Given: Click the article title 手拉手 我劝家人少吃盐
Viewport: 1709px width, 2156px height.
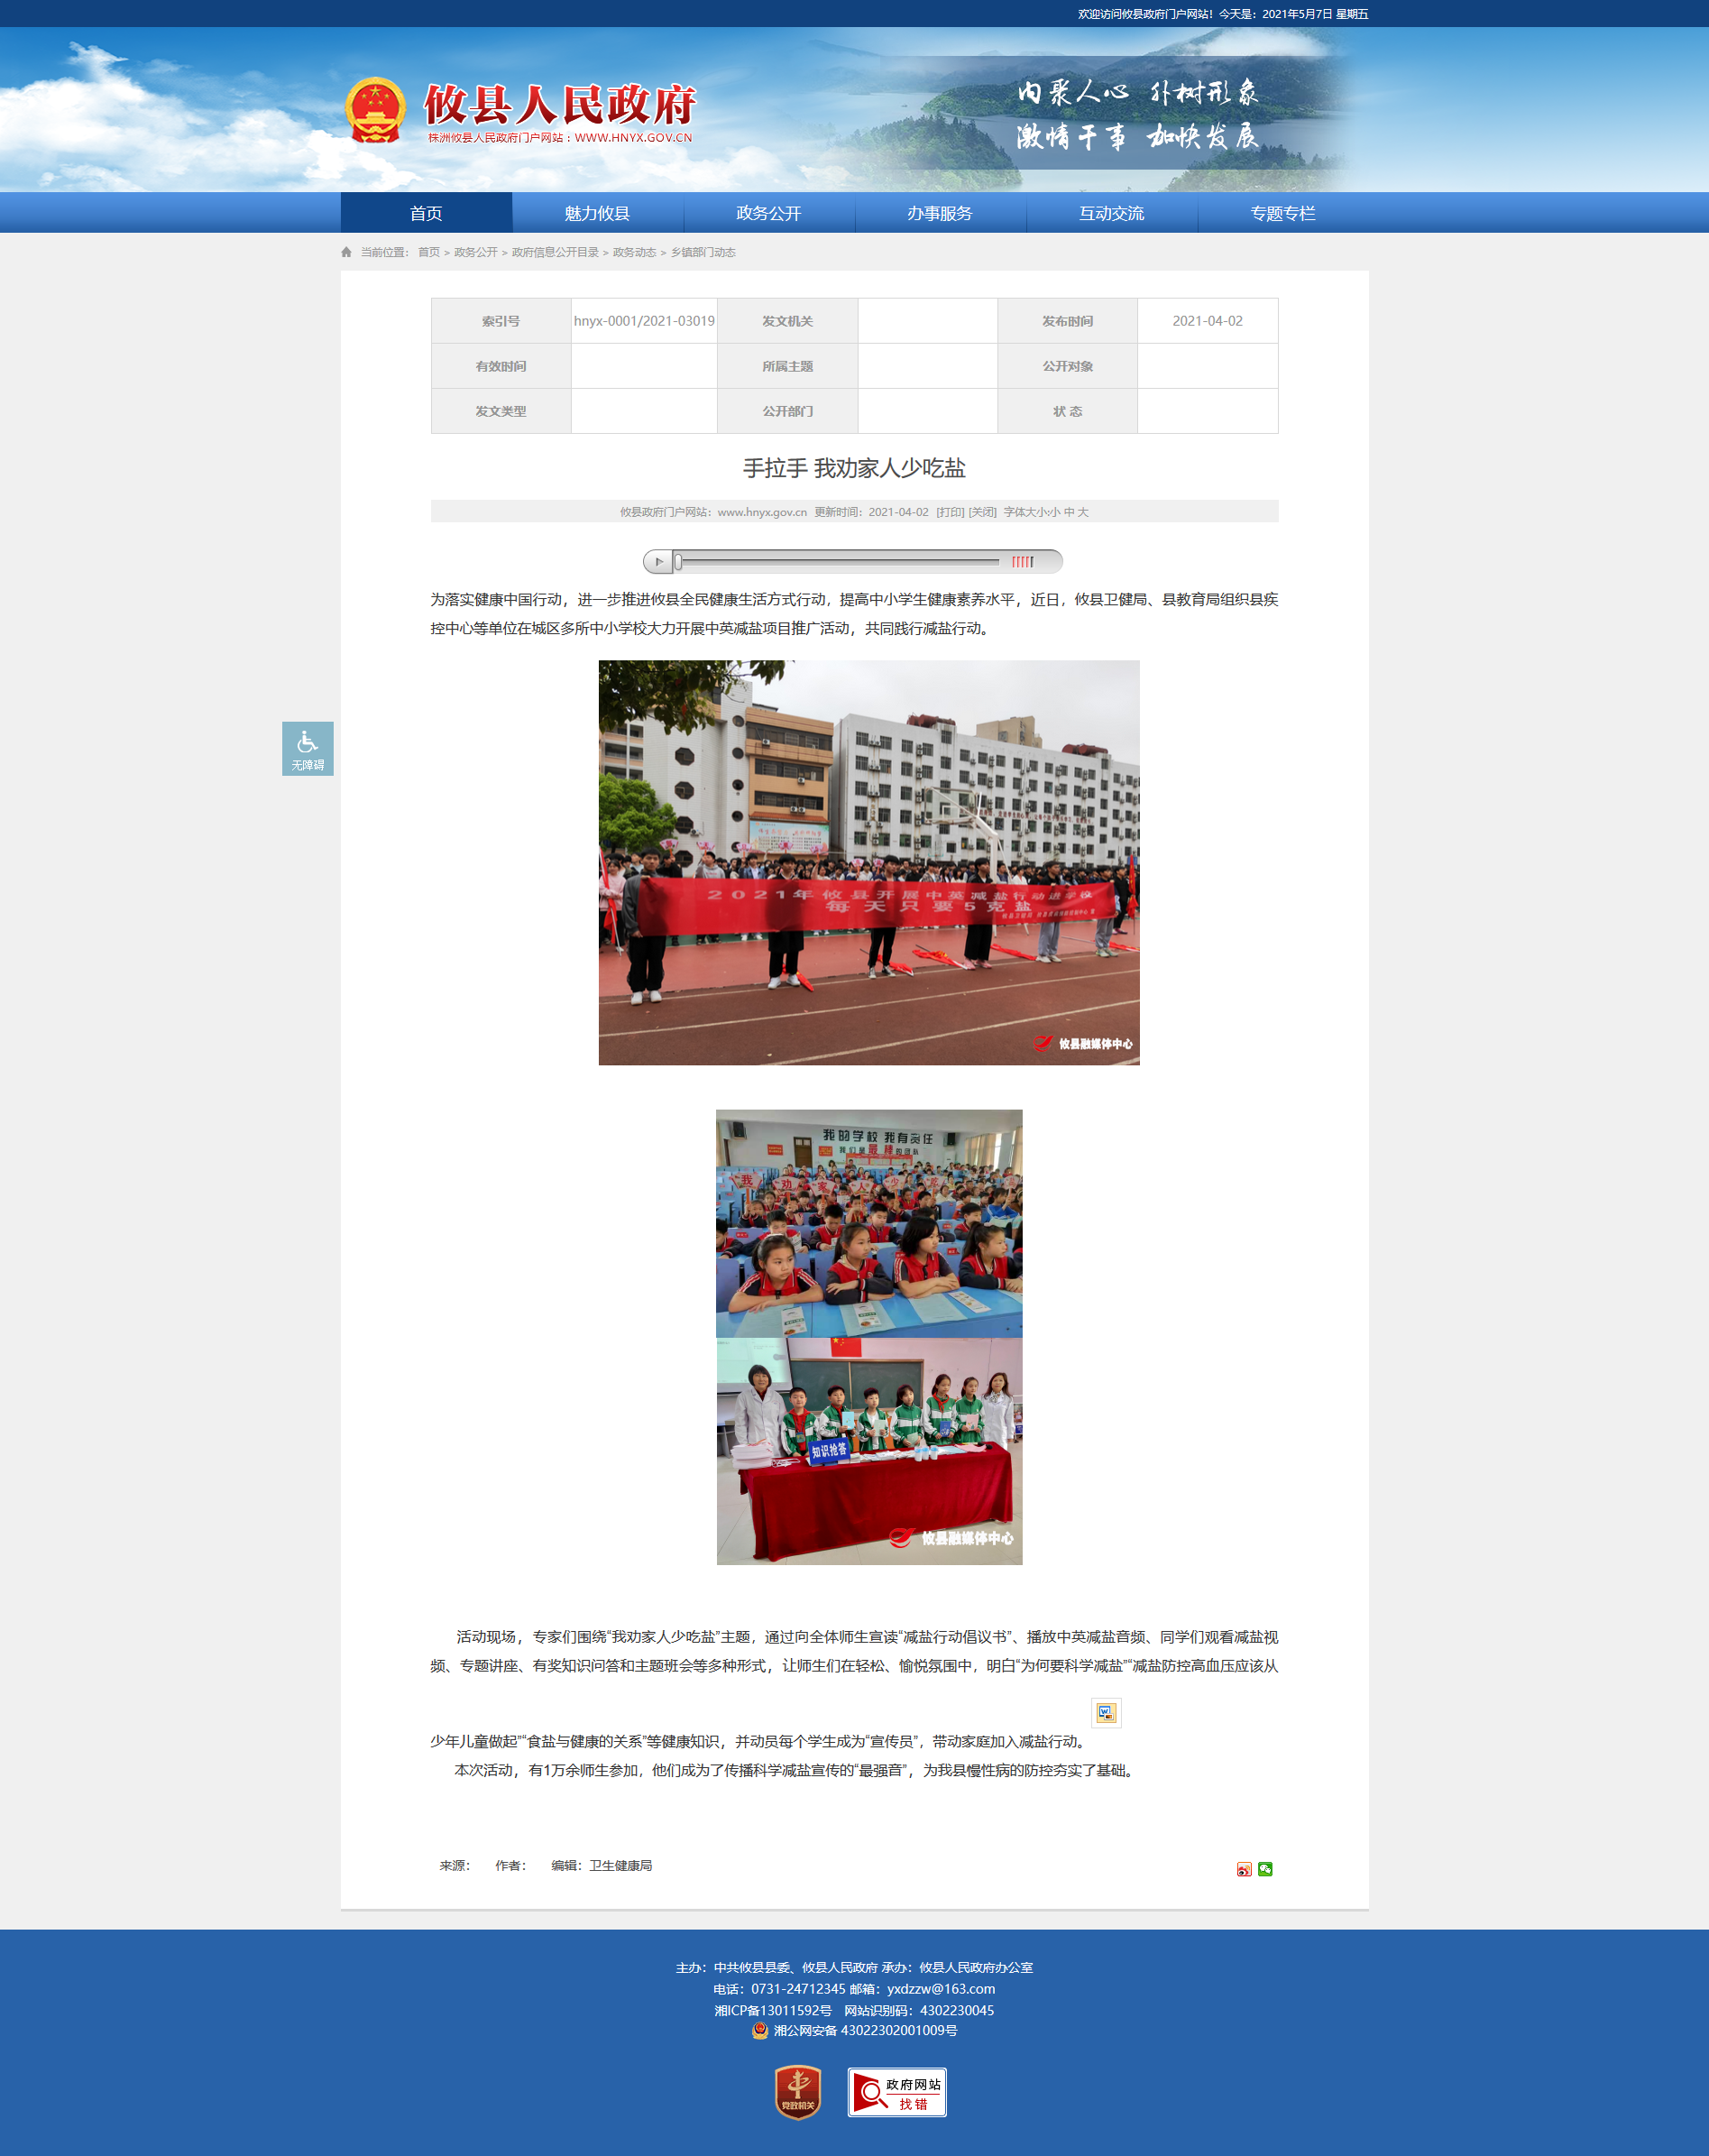Looking at the screenshot, I should click(x=854, y=468).
